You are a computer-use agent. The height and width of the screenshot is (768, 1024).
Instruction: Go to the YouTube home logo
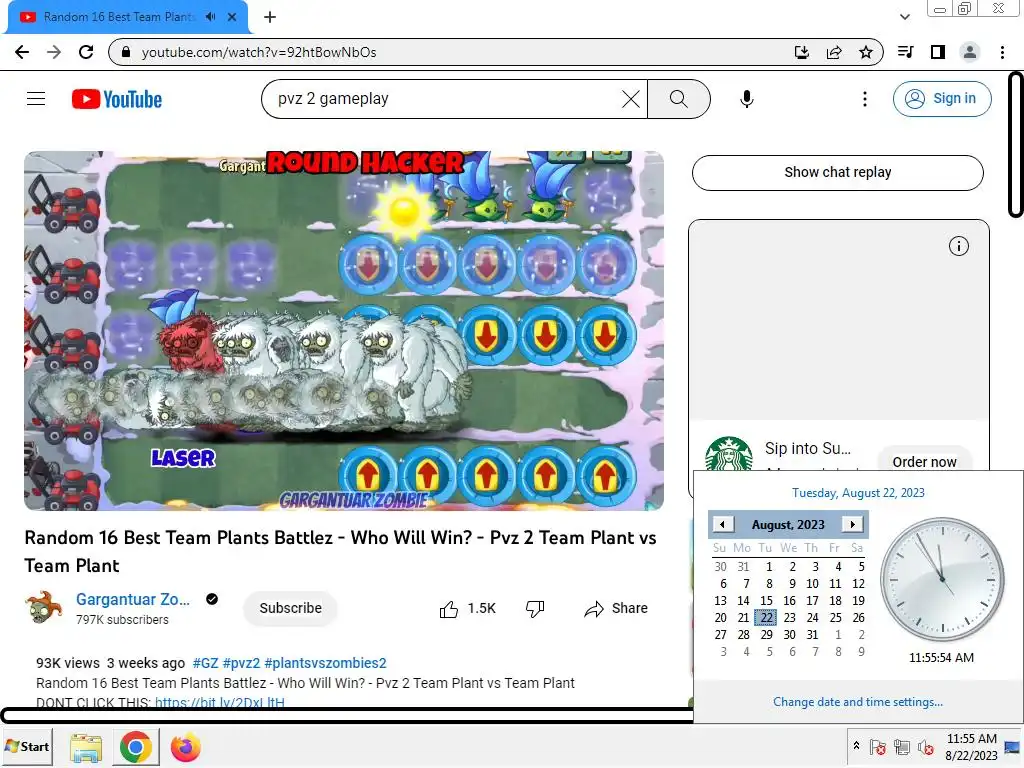click(117, 99)
